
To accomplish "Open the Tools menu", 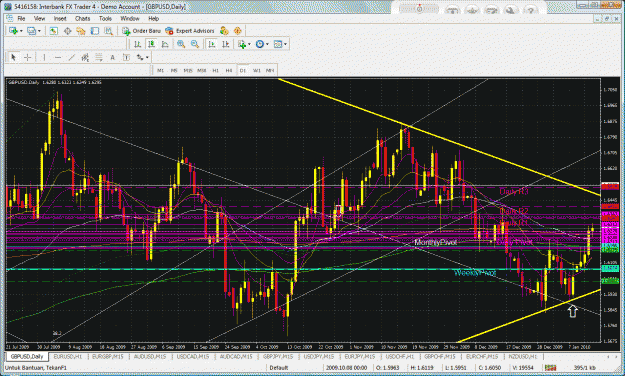I will (x=105, y=18).
